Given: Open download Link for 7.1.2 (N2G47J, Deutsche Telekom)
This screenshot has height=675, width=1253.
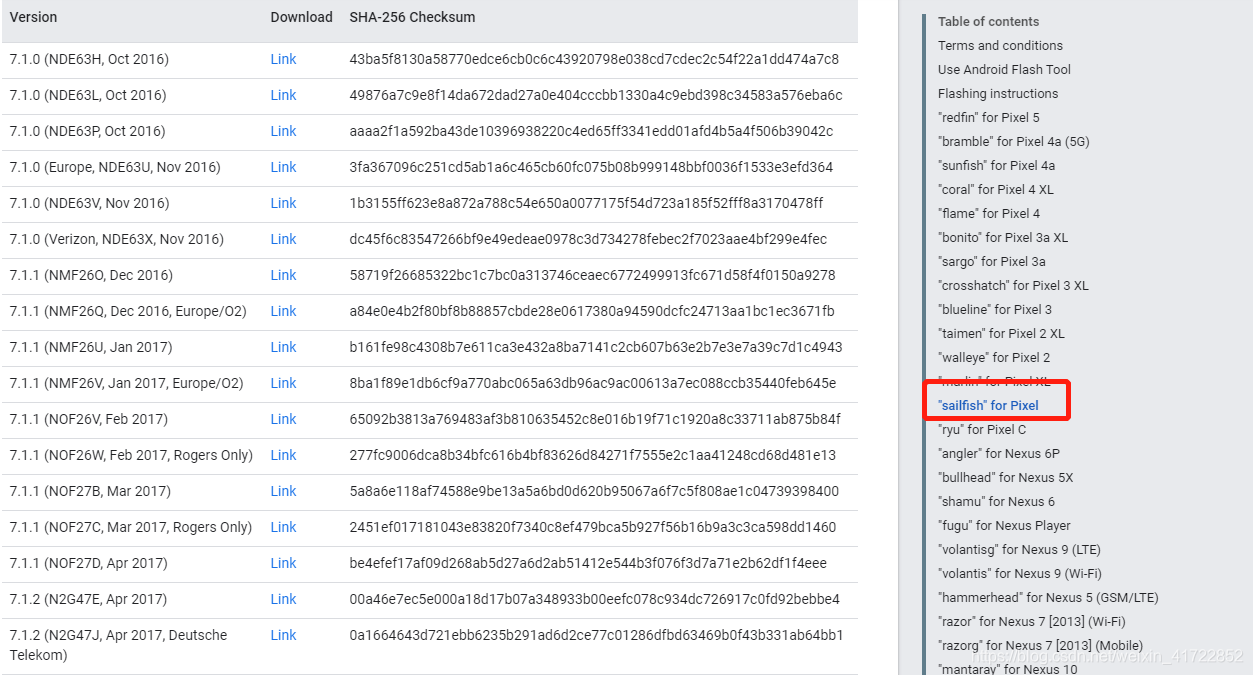Looking at the screenshot, I should (x=283, y=635).
